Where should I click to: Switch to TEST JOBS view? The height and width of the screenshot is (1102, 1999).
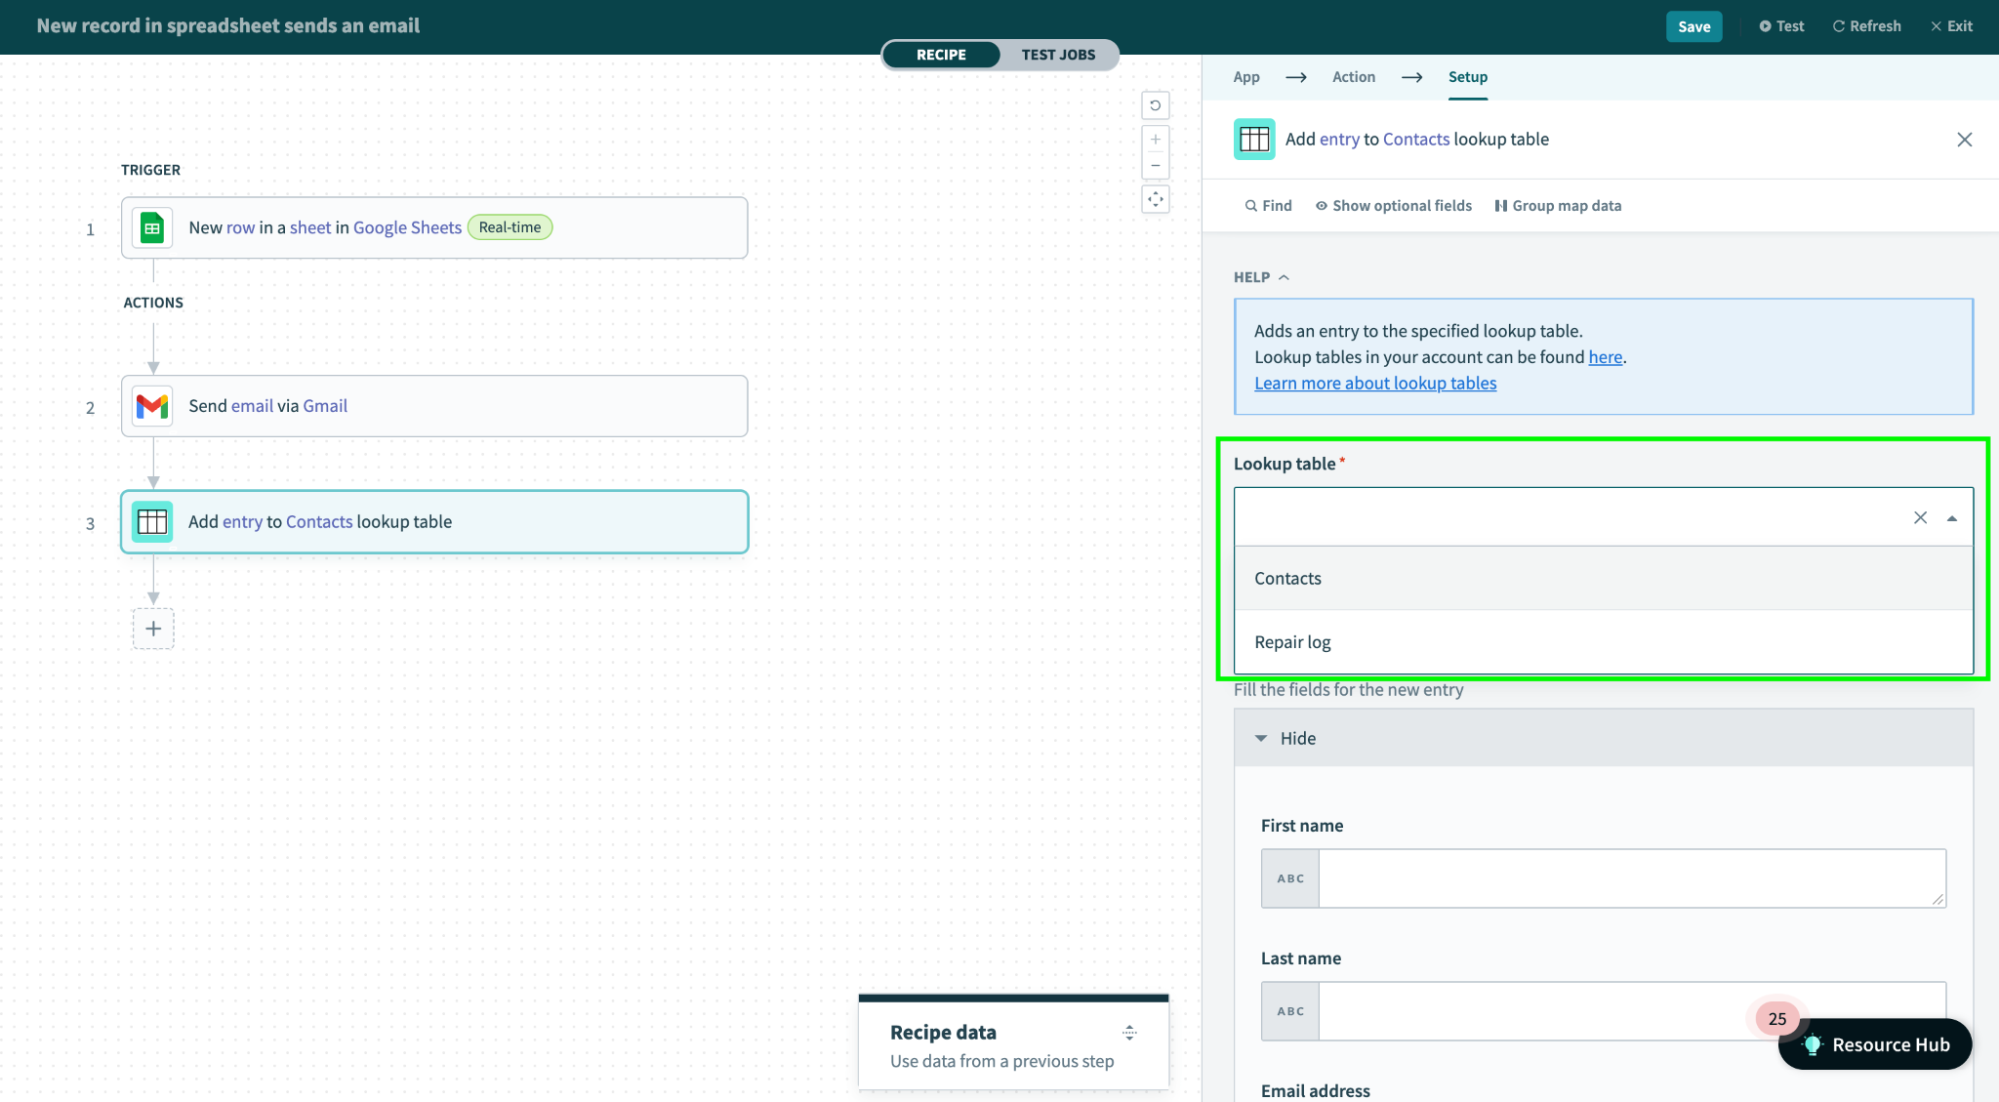click(x=1058, y=55)
